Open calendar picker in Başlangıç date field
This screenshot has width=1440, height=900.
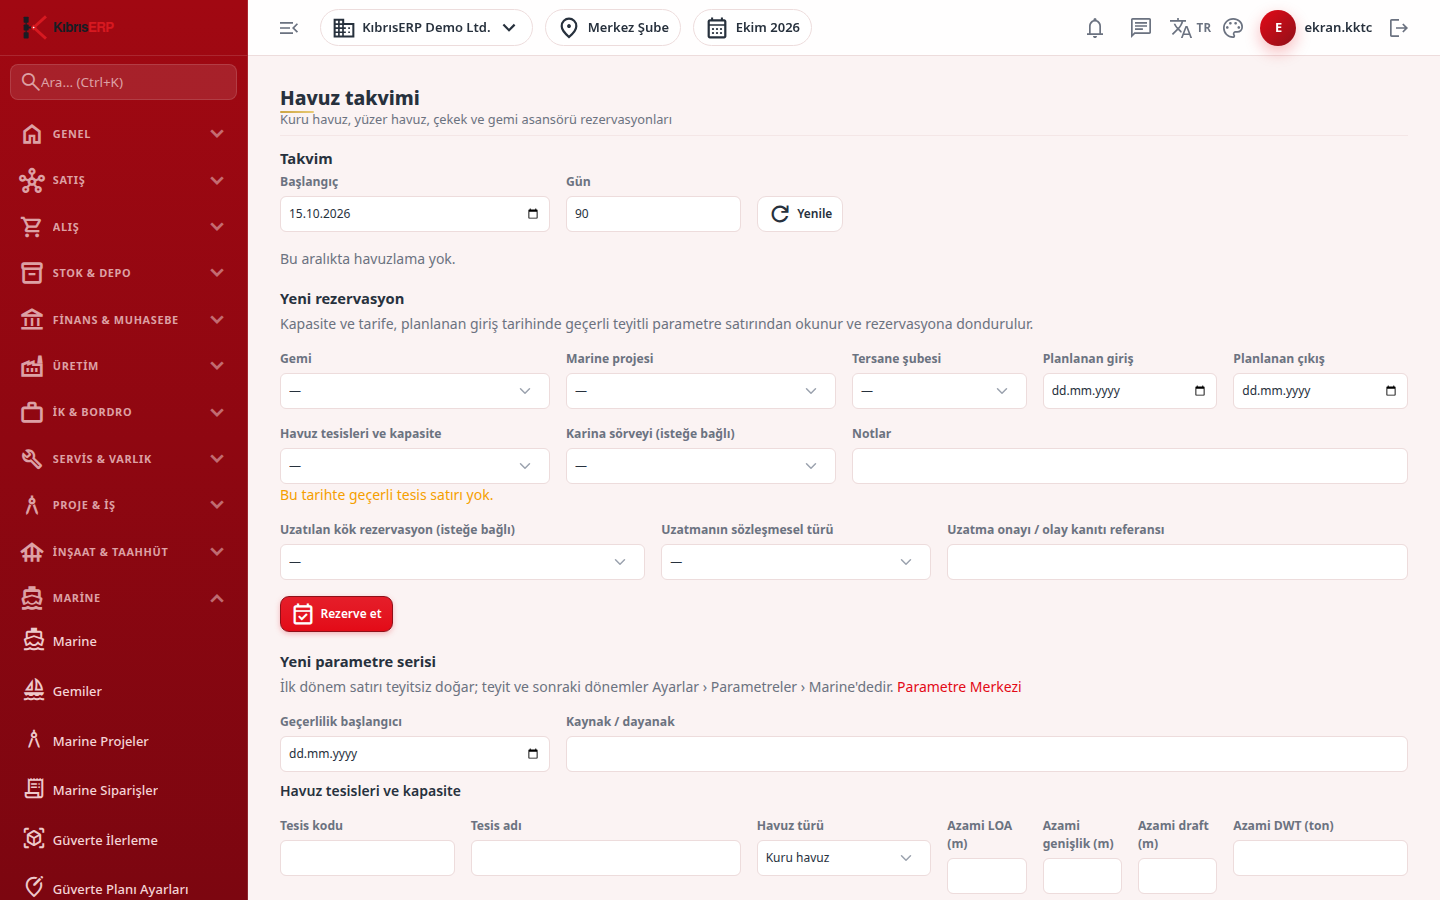point(532,214)
